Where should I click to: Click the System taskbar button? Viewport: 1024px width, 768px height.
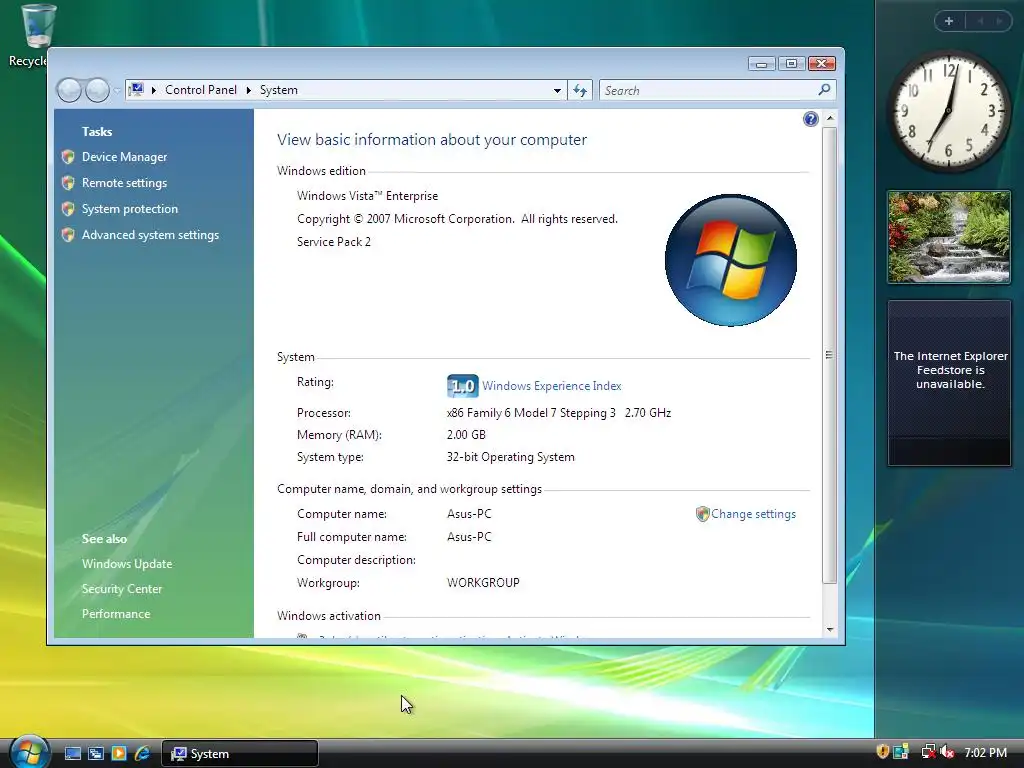click(x=240, y=754)
